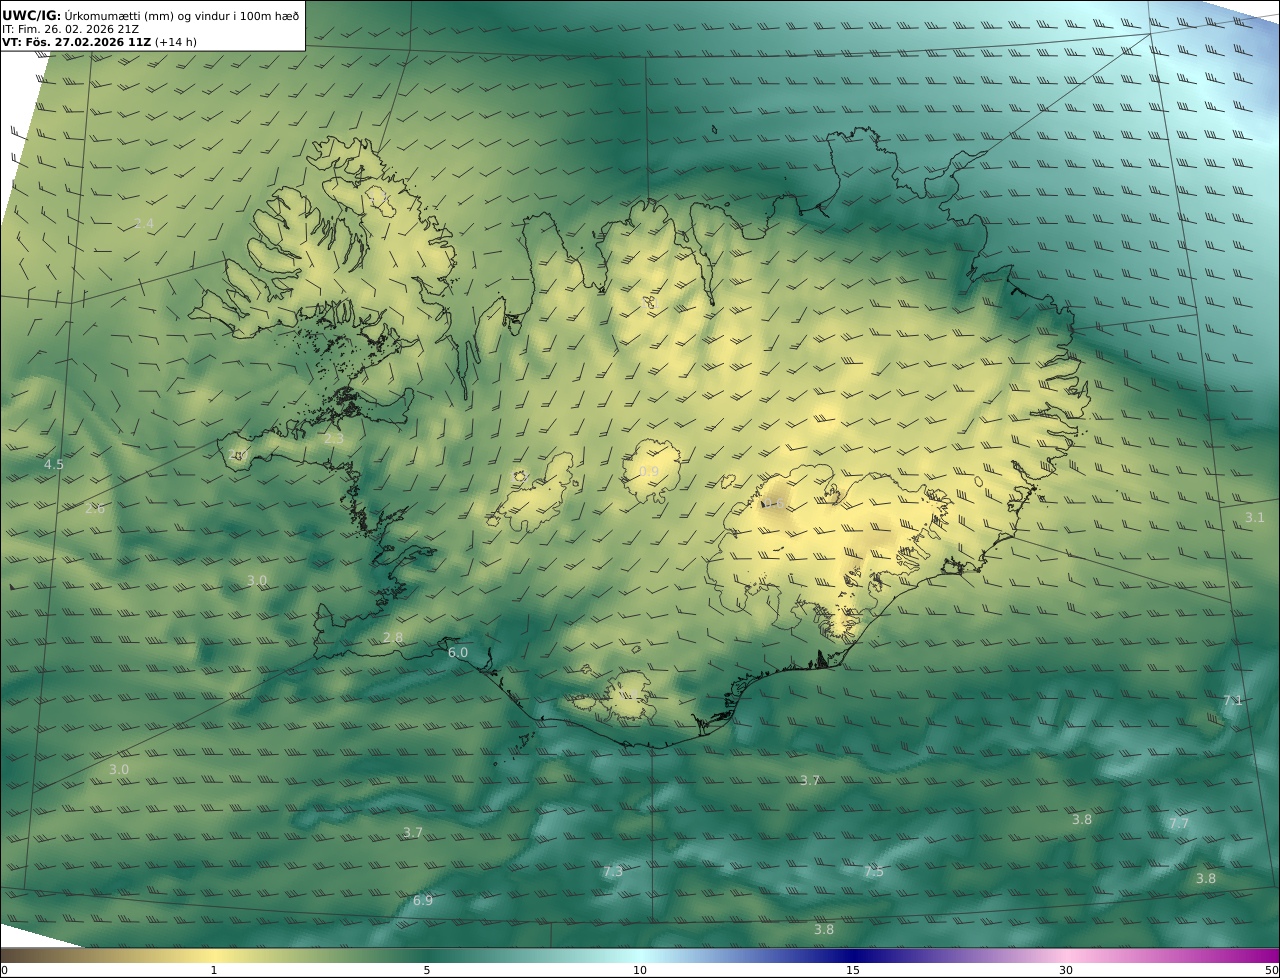Click the 'IT: Fim. 26. 02. 2026 21Z' line
Screen dimensions: 1280x978
click(70, 29)
